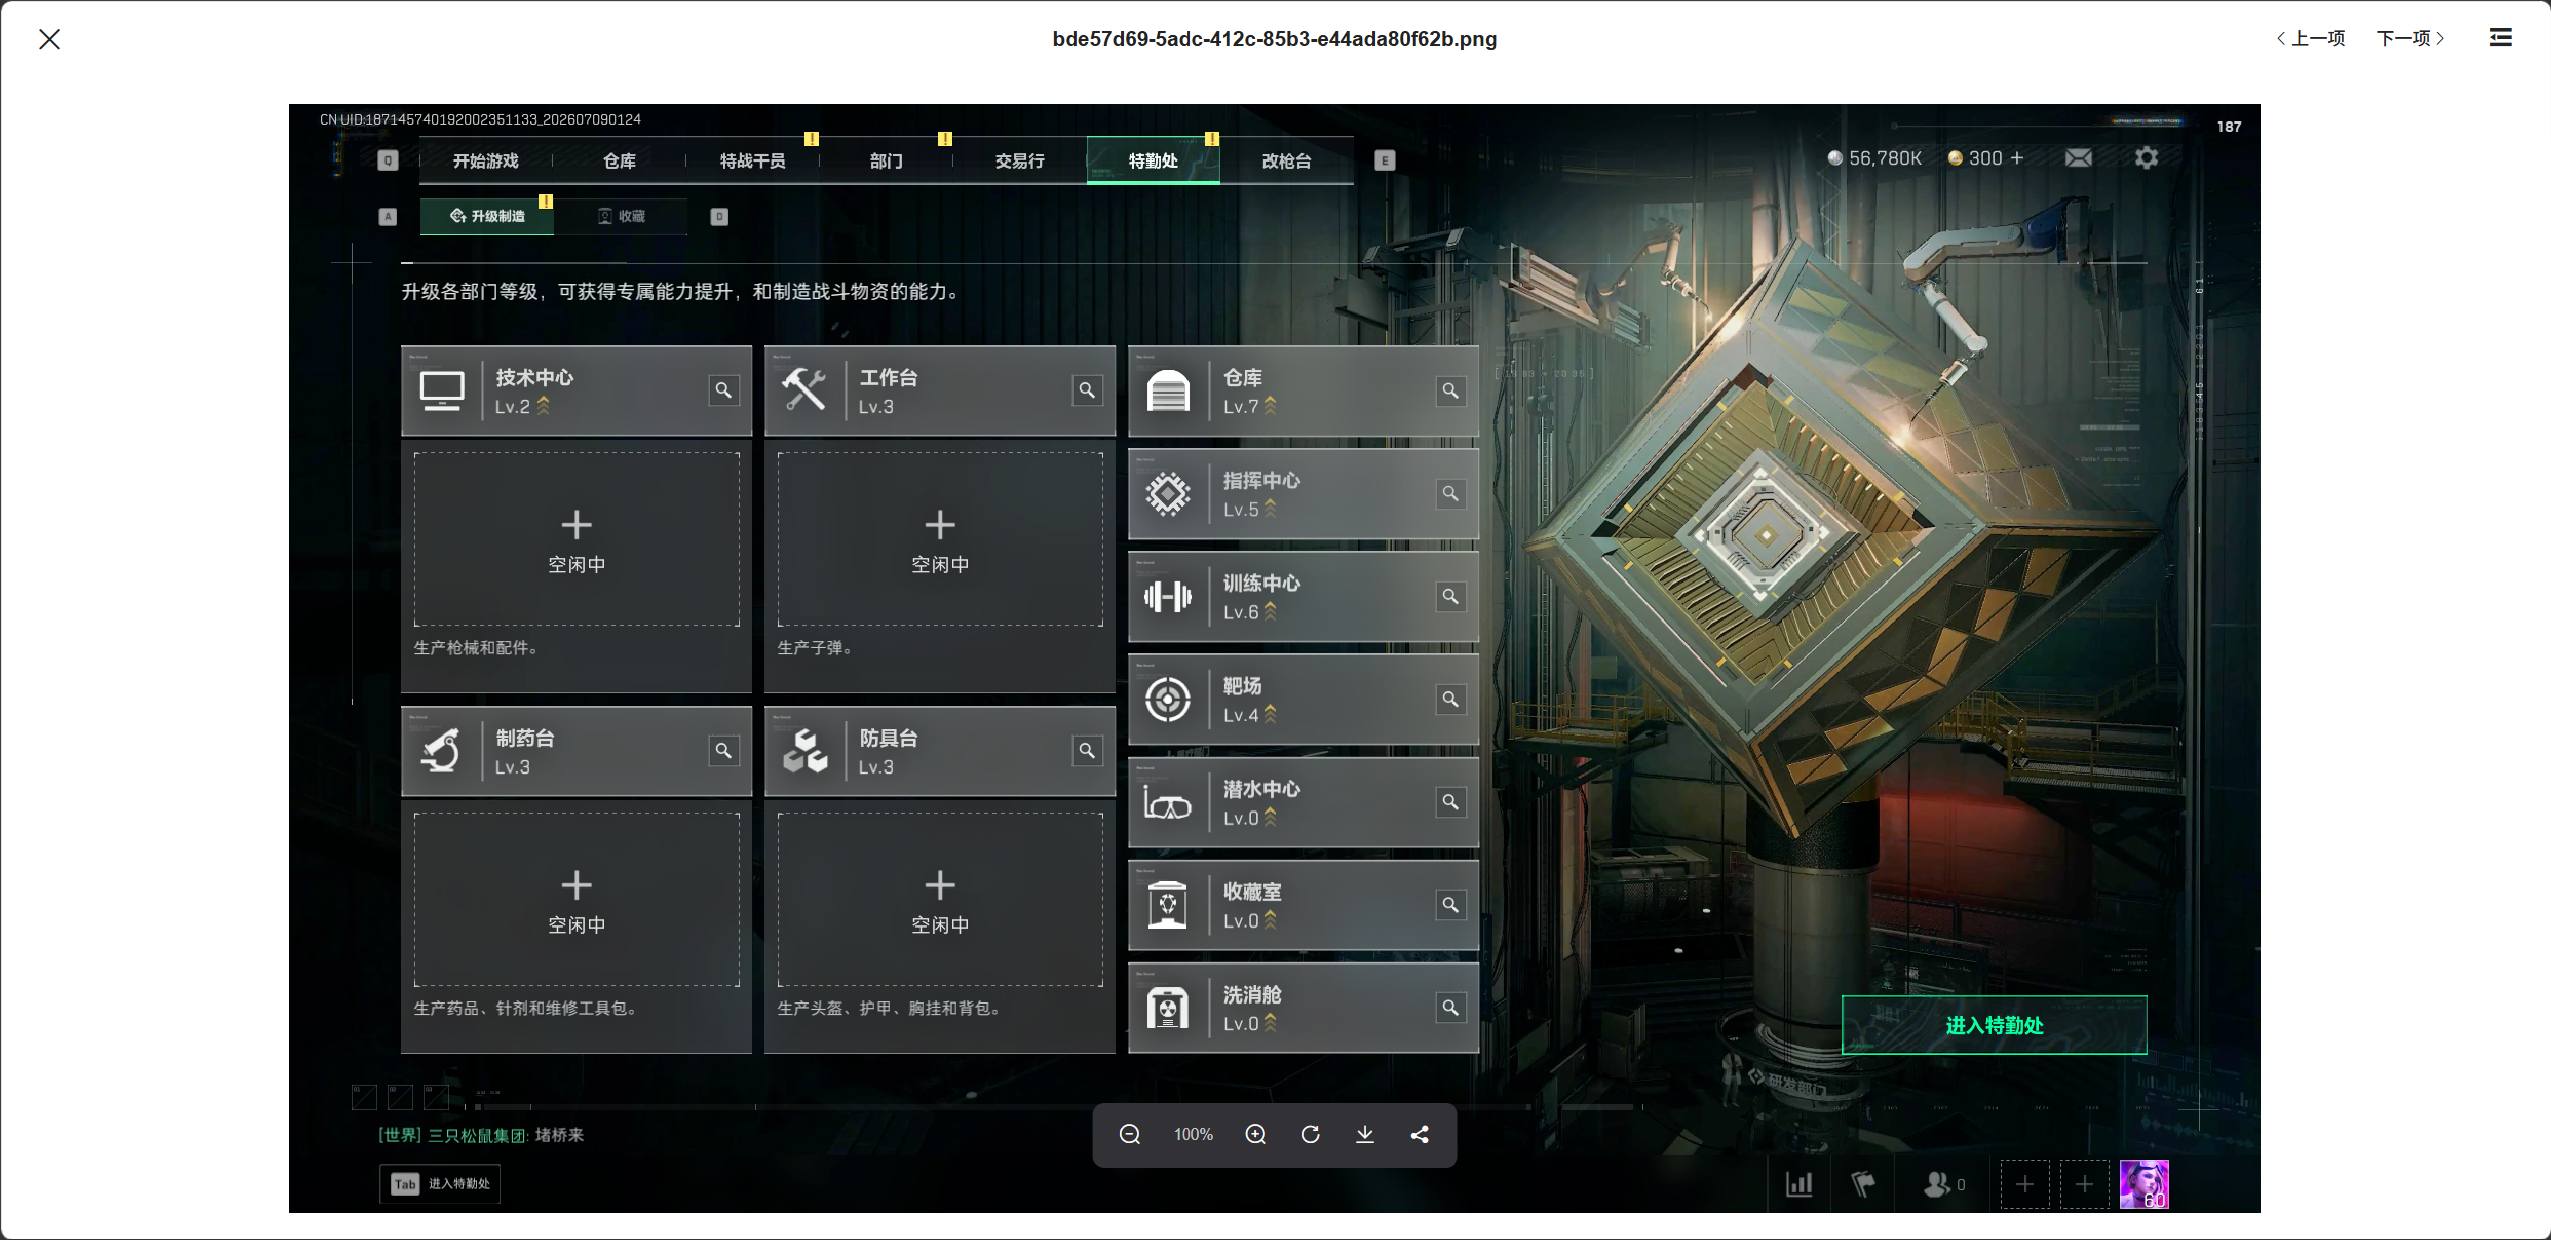Open the 收藏 sub-tab

[621, 216]
